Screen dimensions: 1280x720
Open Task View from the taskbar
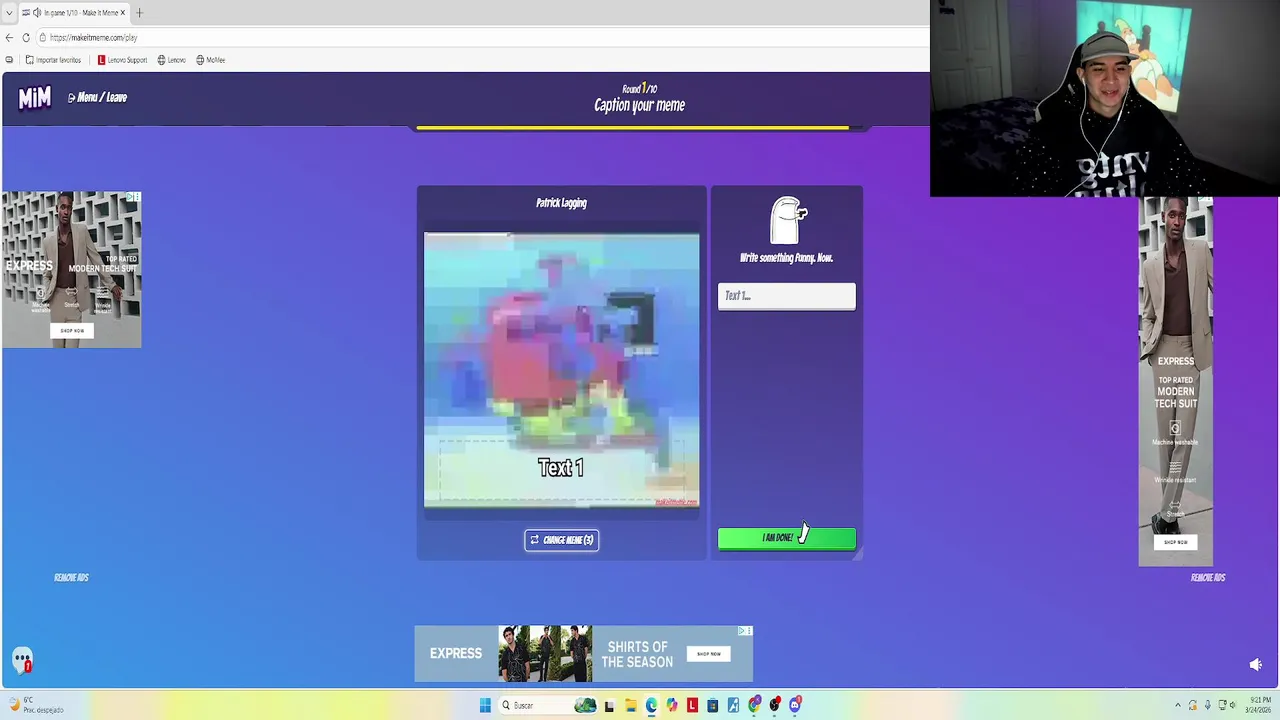coord(609,706)
